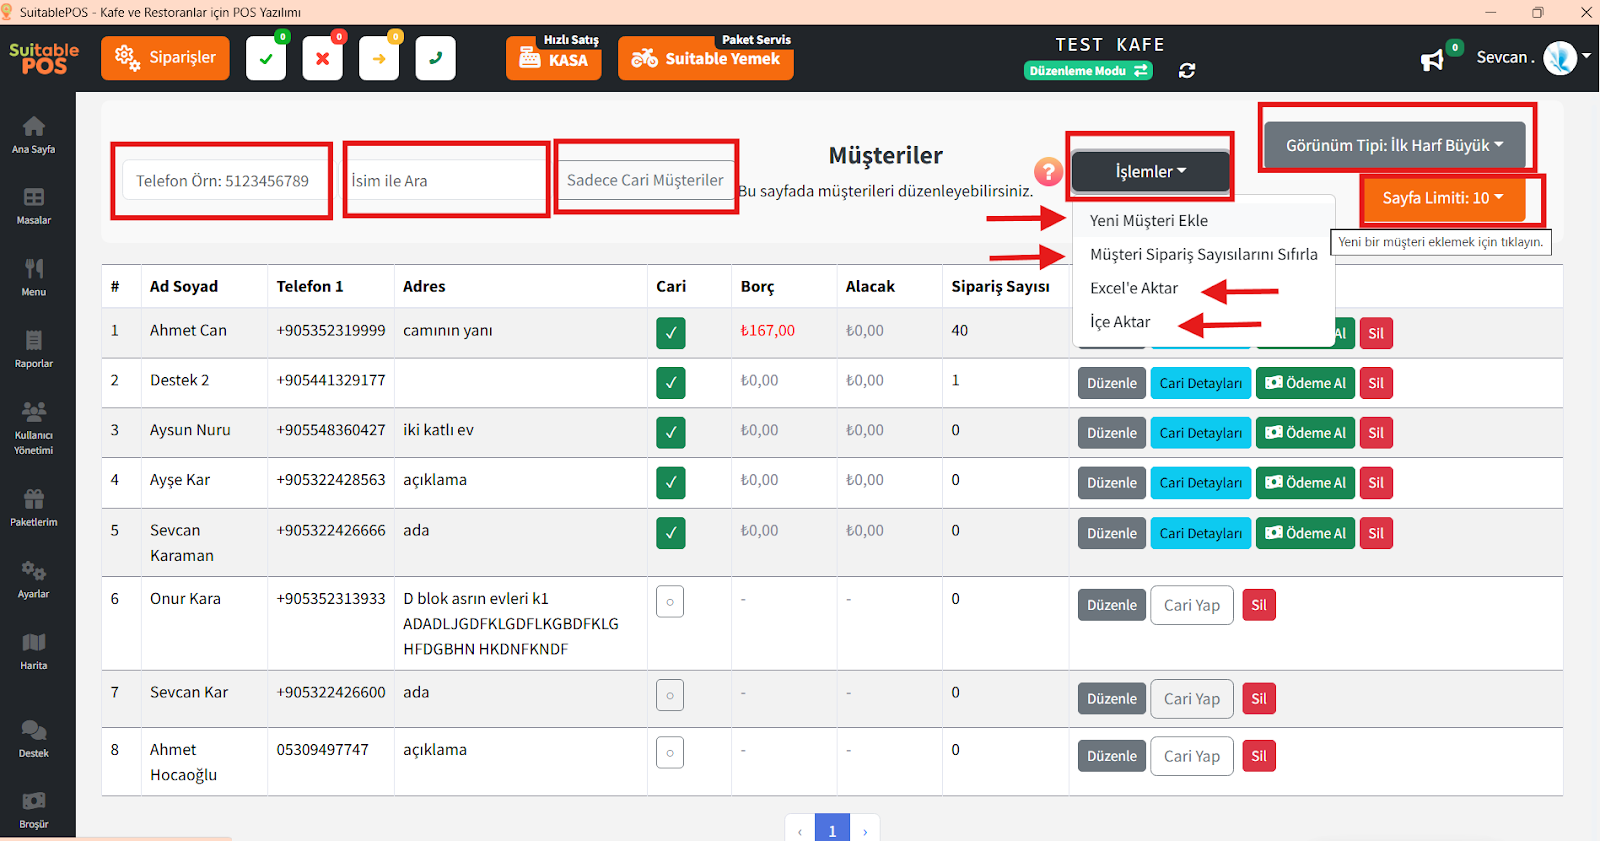Click the orange question mark help icon
The height and width of the screenshot is (841, 1600).
click(x=1047, y=172)
